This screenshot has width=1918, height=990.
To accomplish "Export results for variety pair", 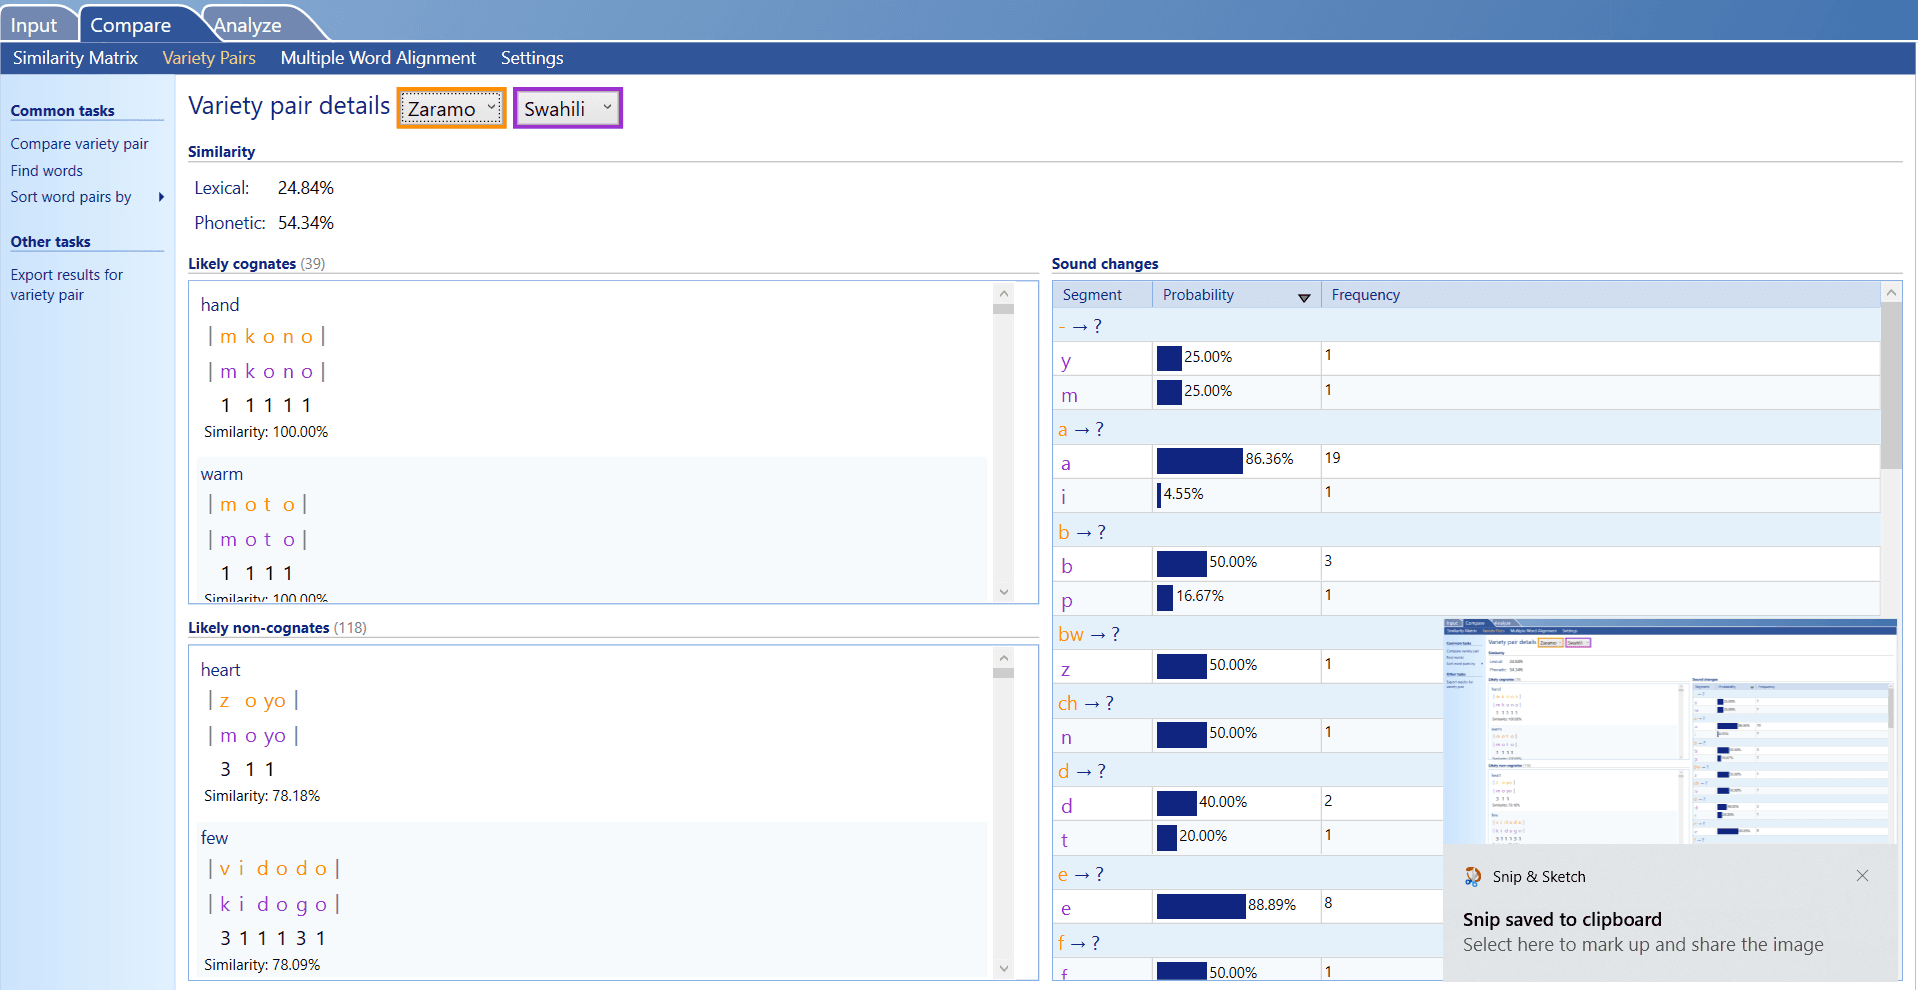I will coord(66,284).
